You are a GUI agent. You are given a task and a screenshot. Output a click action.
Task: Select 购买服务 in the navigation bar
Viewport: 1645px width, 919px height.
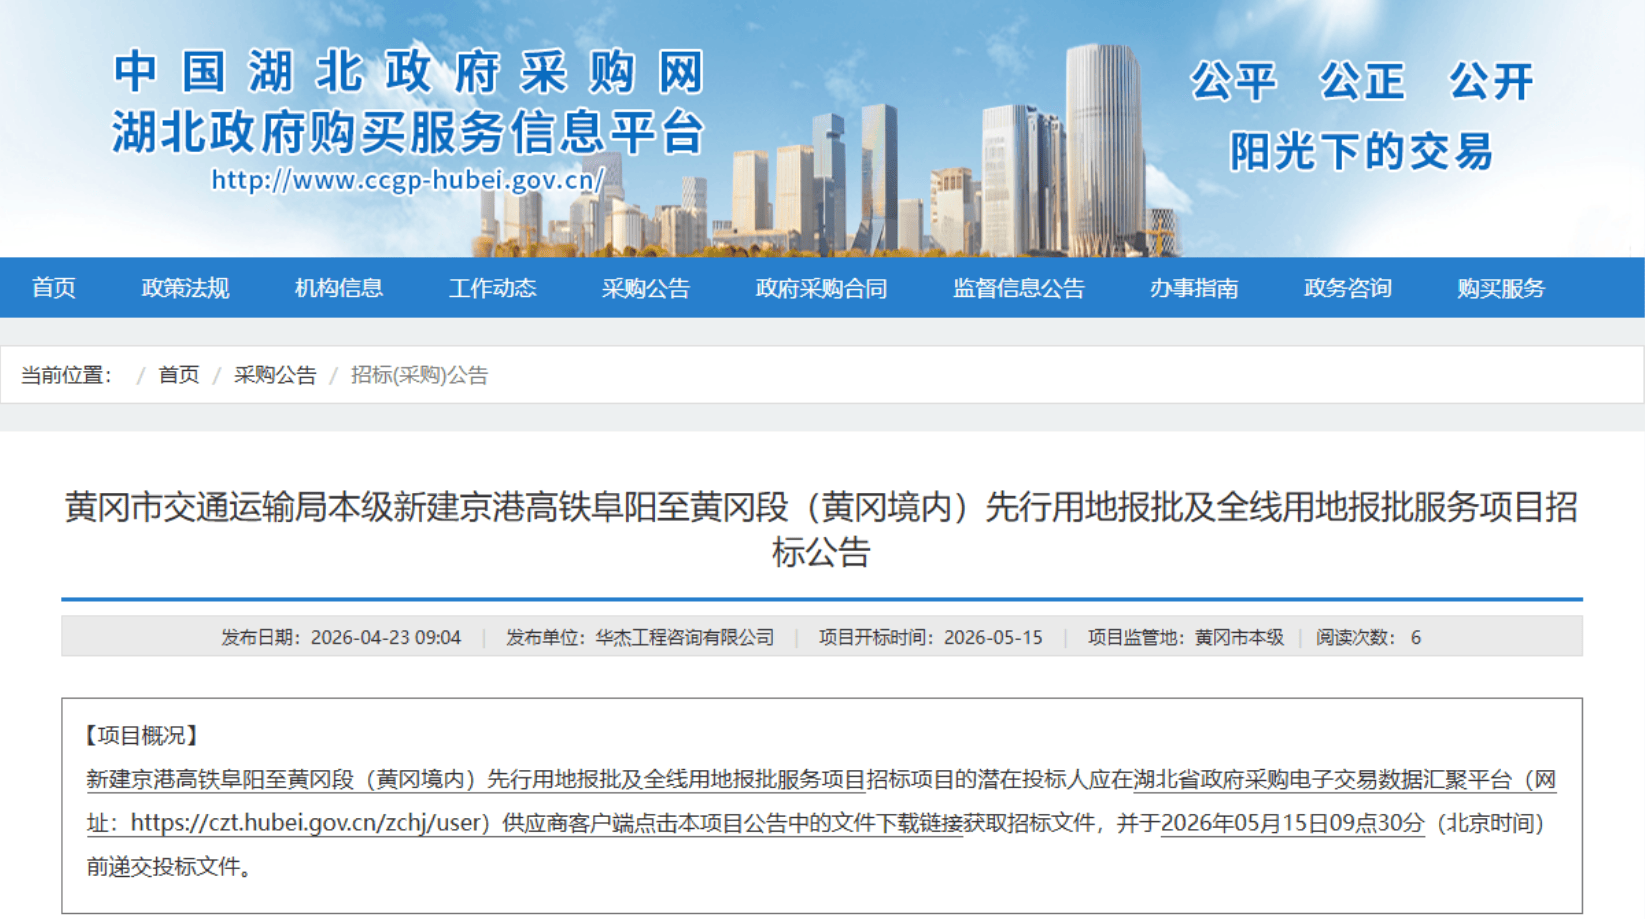click(x=1500, y=288)
